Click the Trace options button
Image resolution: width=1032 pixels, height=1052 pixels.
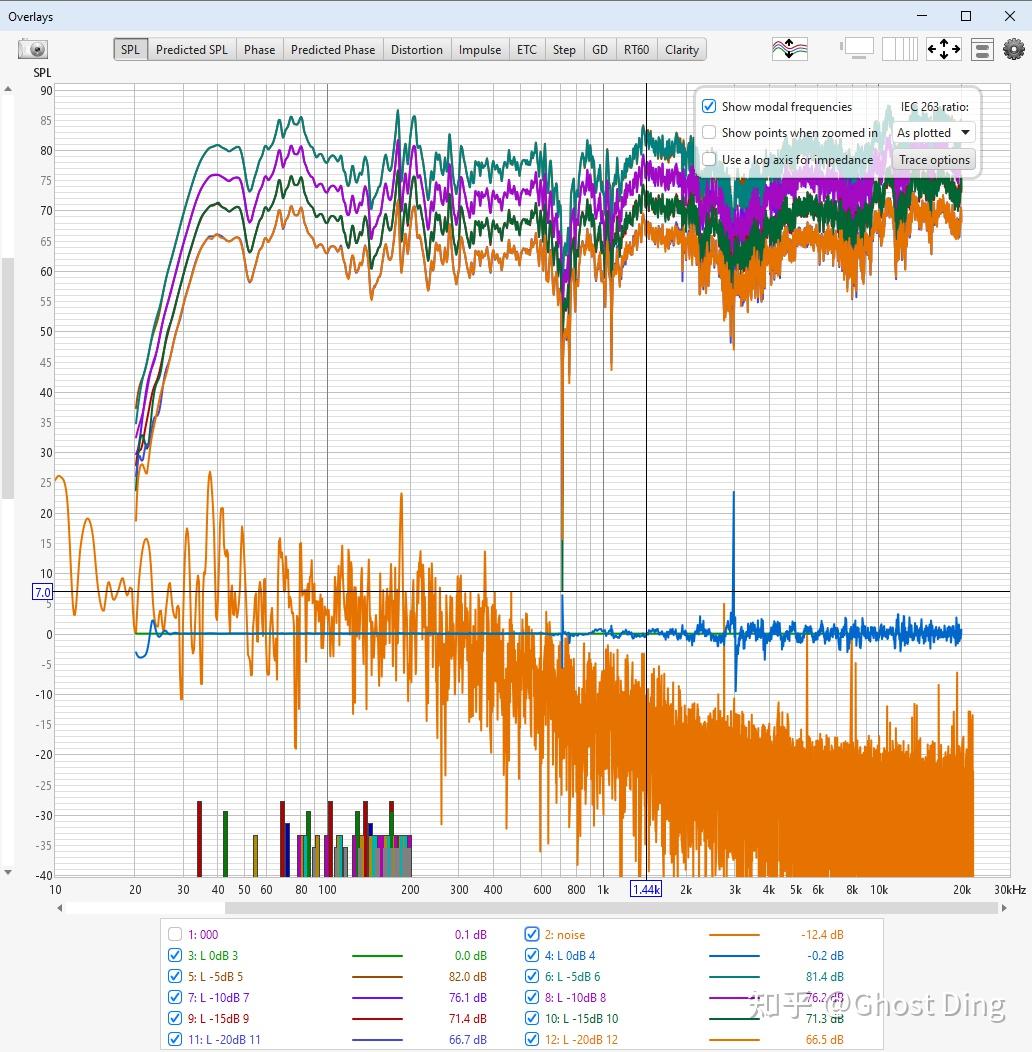tap(934, 160)
